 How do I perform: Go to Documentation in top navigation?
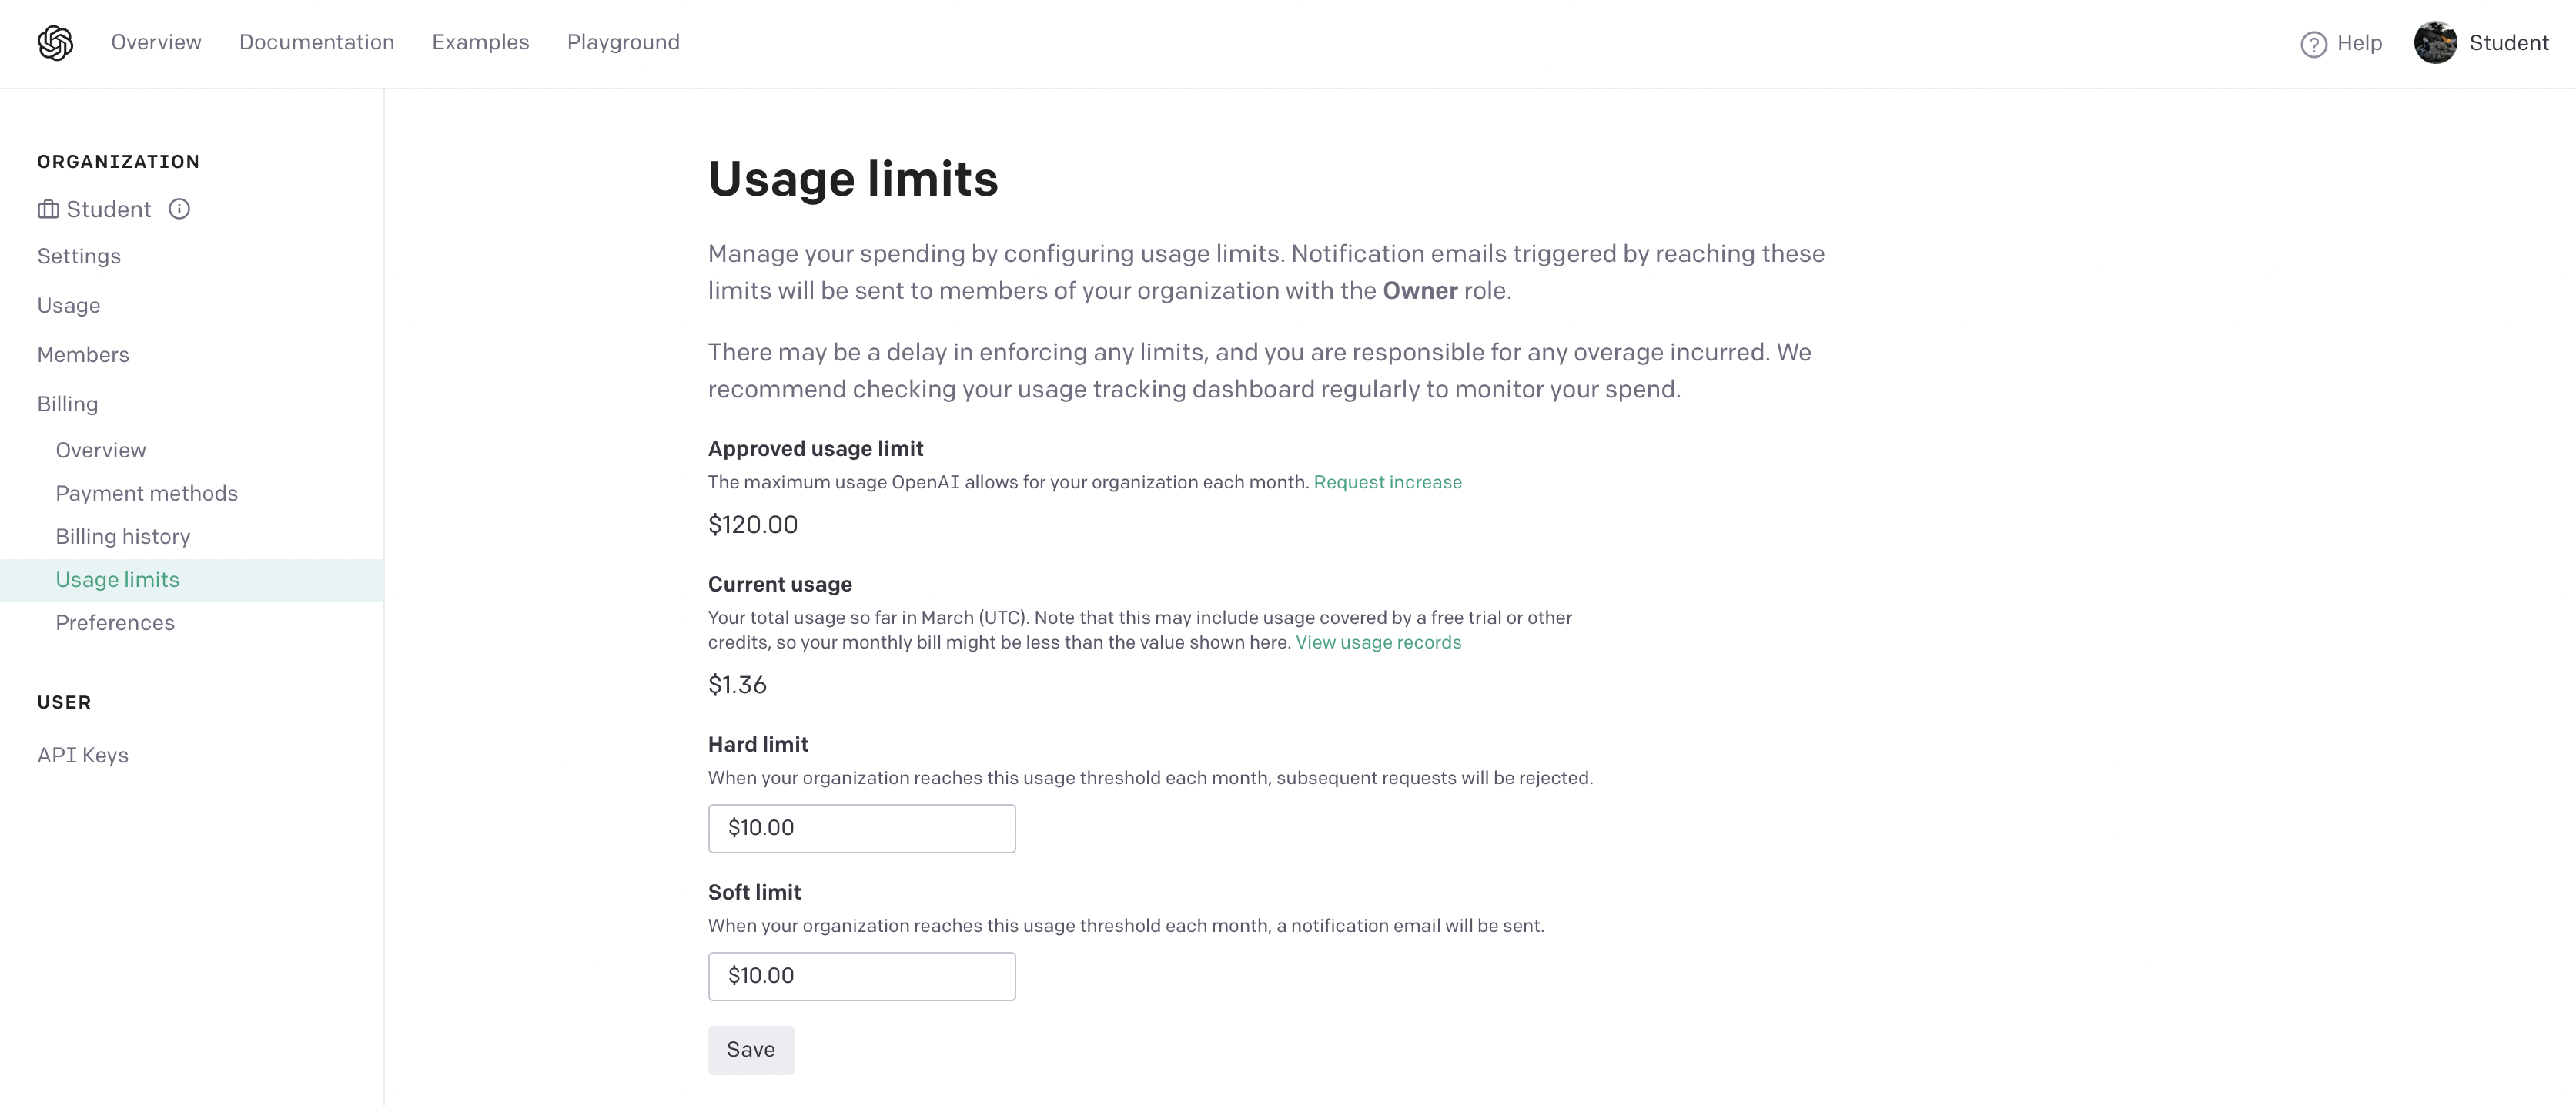tap(316, 42)
